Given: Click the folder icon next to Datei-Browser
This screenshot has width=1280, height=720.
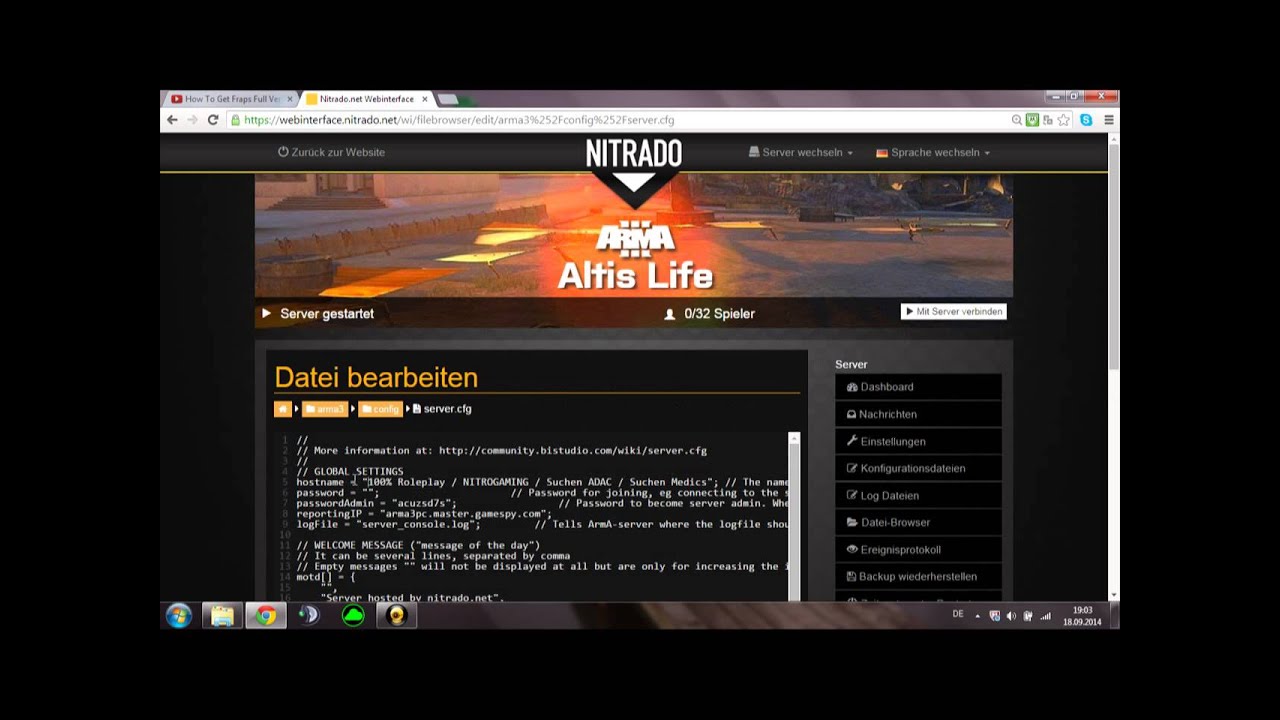Looking at the screenshot, I should [x=852, y=522].
